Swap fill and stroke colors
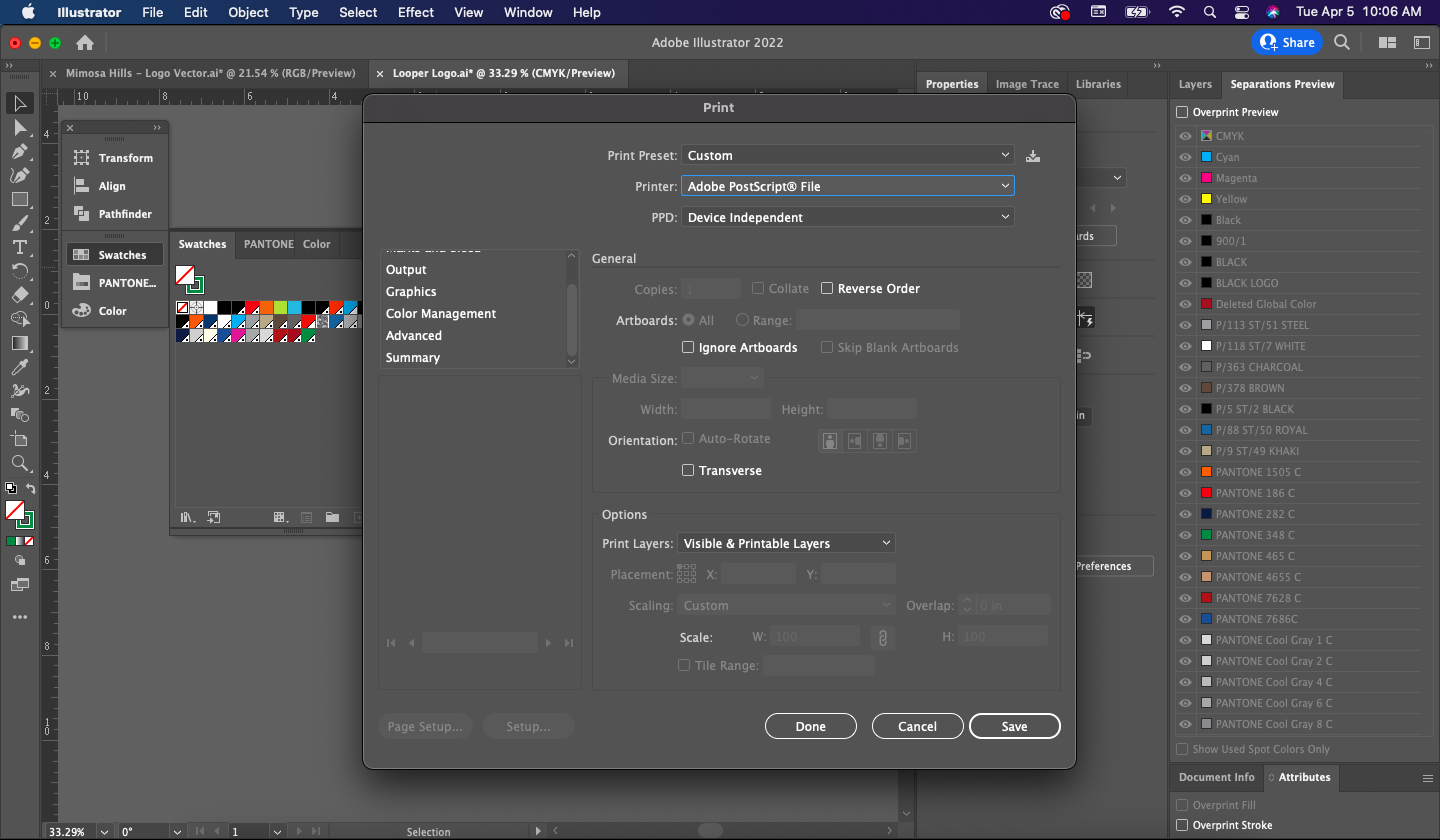The width and height of the screenshot is (1440, 840). point(31,489)
